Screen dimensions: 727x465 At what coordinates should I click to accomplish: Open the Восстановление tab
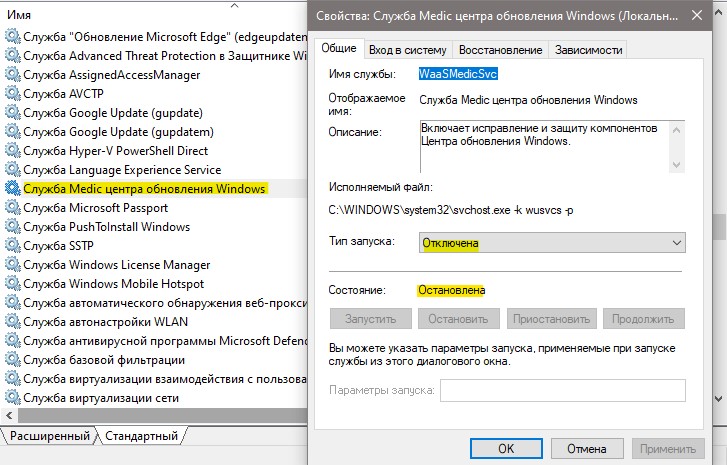click(500, 50)
